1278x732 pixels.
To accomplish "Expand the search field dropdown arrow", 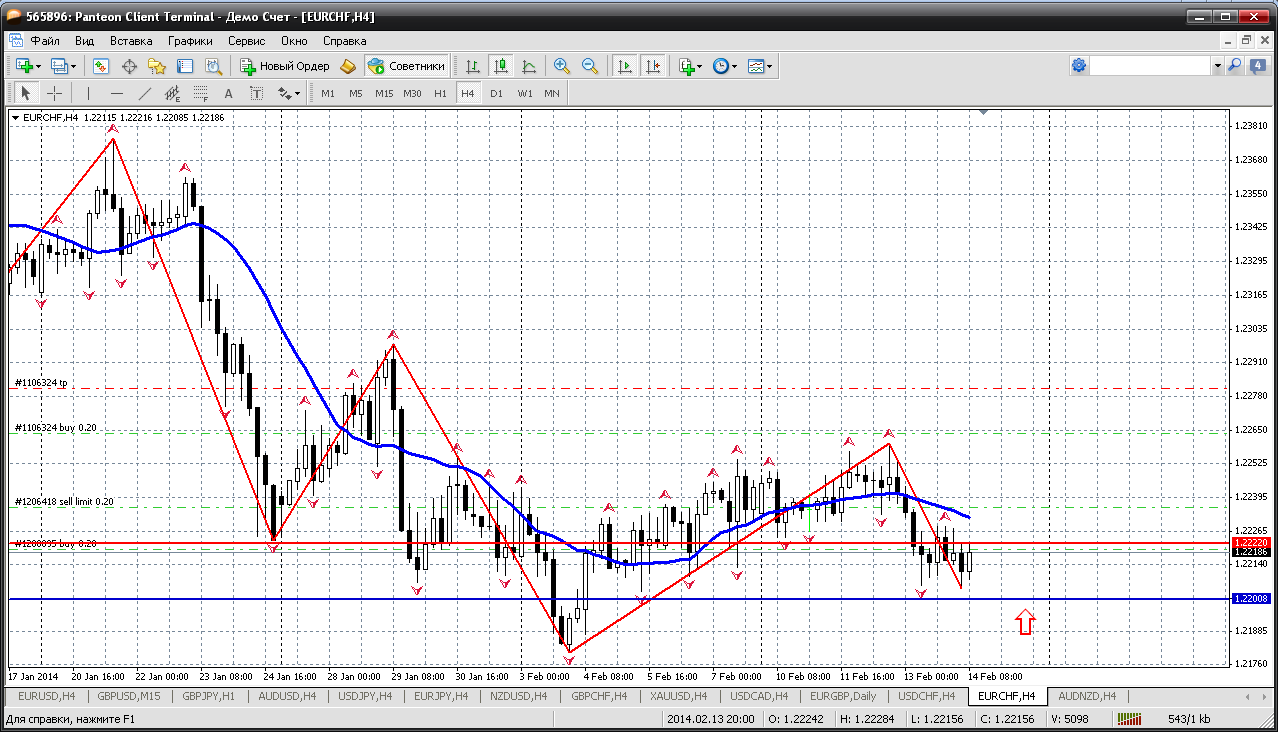I will click(1218, 66).
